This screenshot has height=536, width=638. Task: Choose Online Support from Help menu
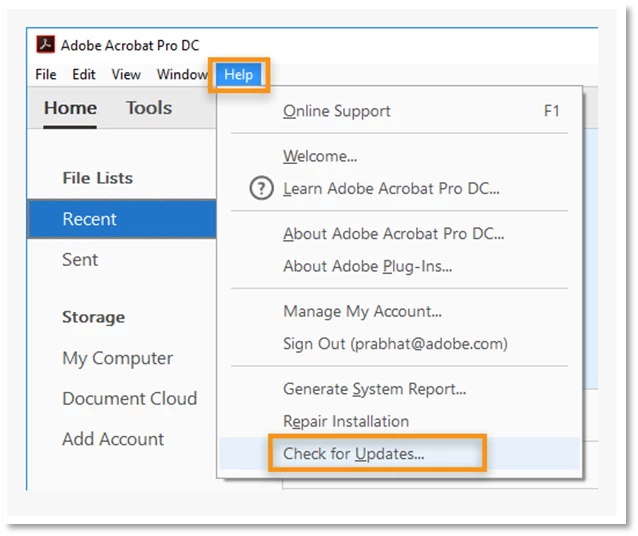tap(400, 111)
